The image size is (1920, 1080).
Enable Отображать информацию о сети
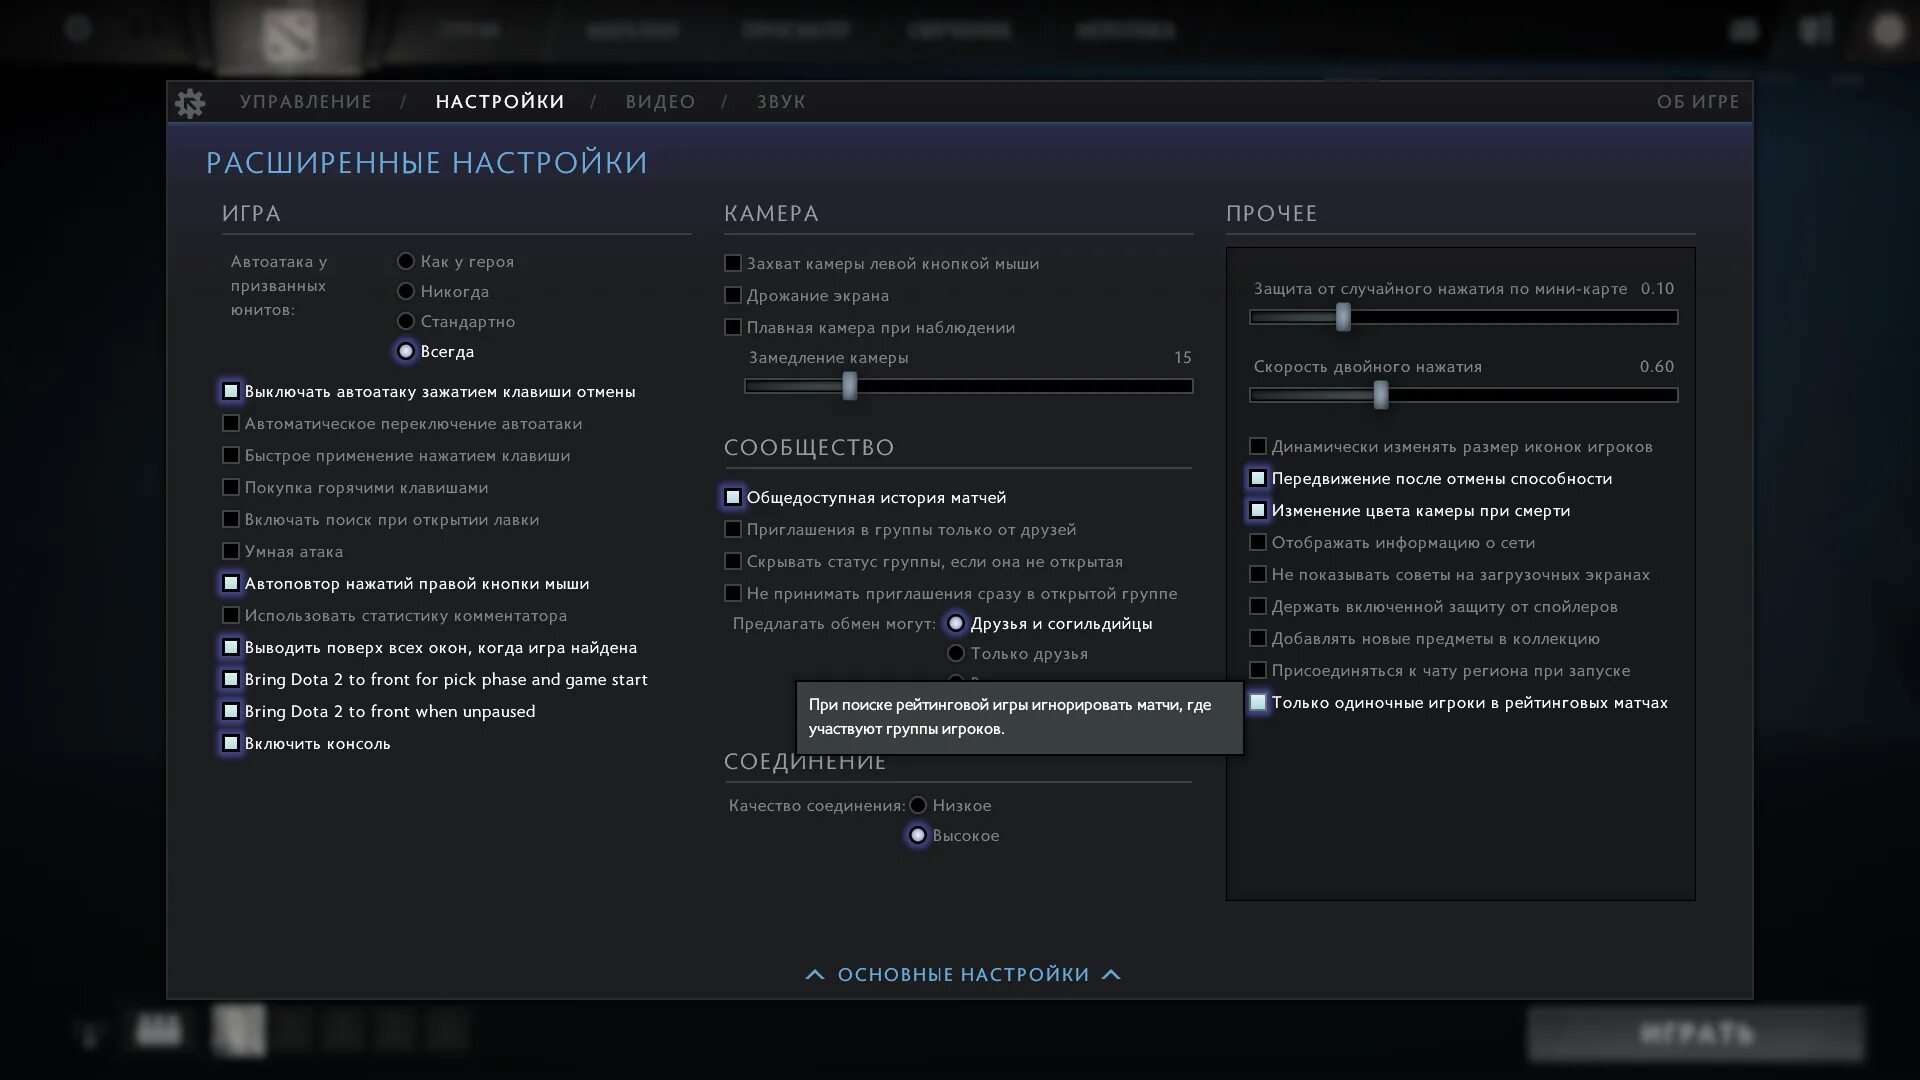1258,542
